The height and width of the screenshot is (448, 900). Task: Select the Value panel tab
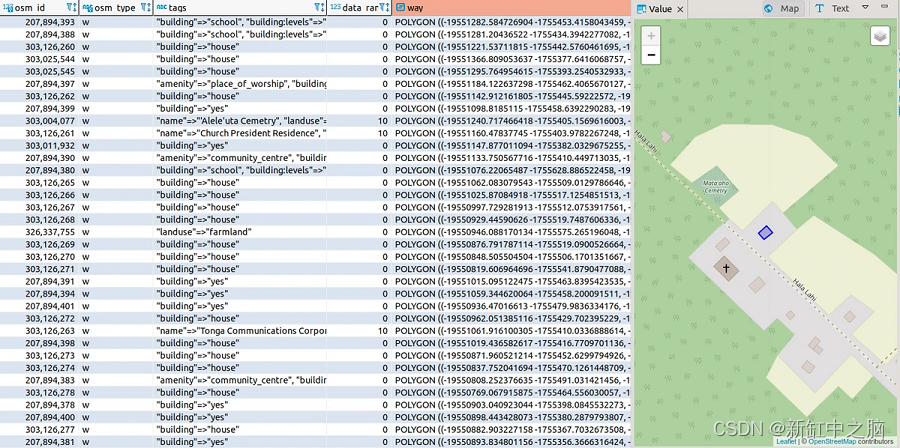tap(660, 9)
